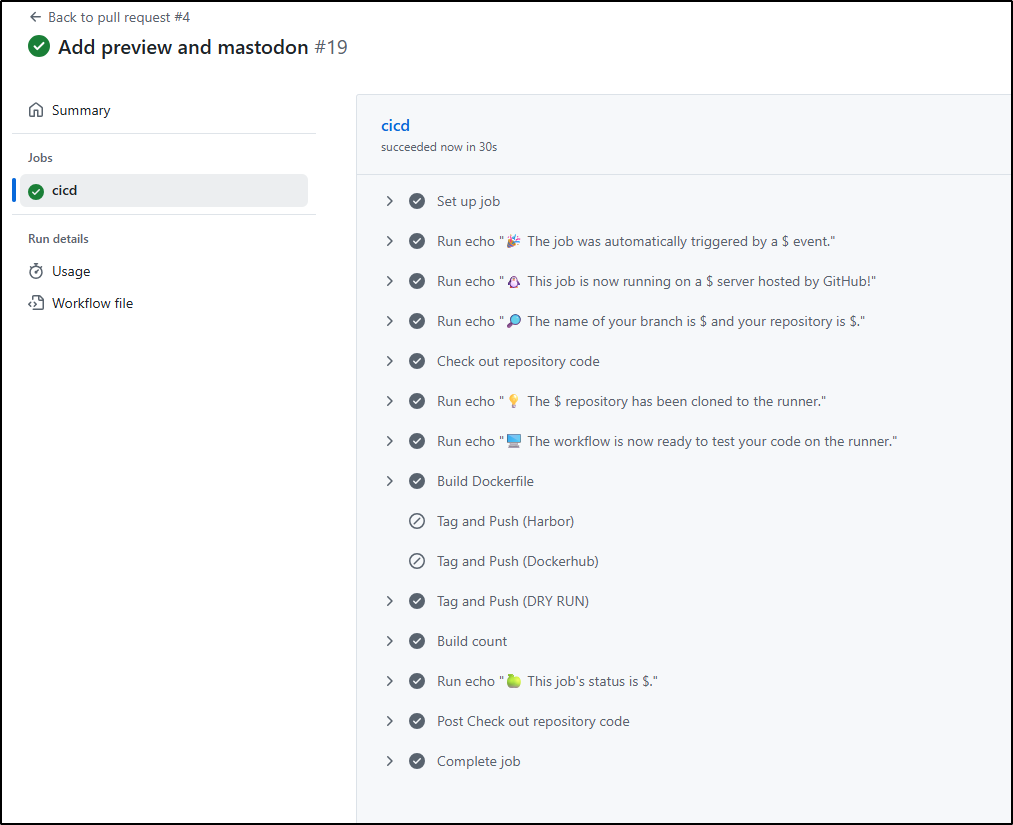
Task: Click the Summary home icon
Action: pyautogui.click(x=36, y=110)
